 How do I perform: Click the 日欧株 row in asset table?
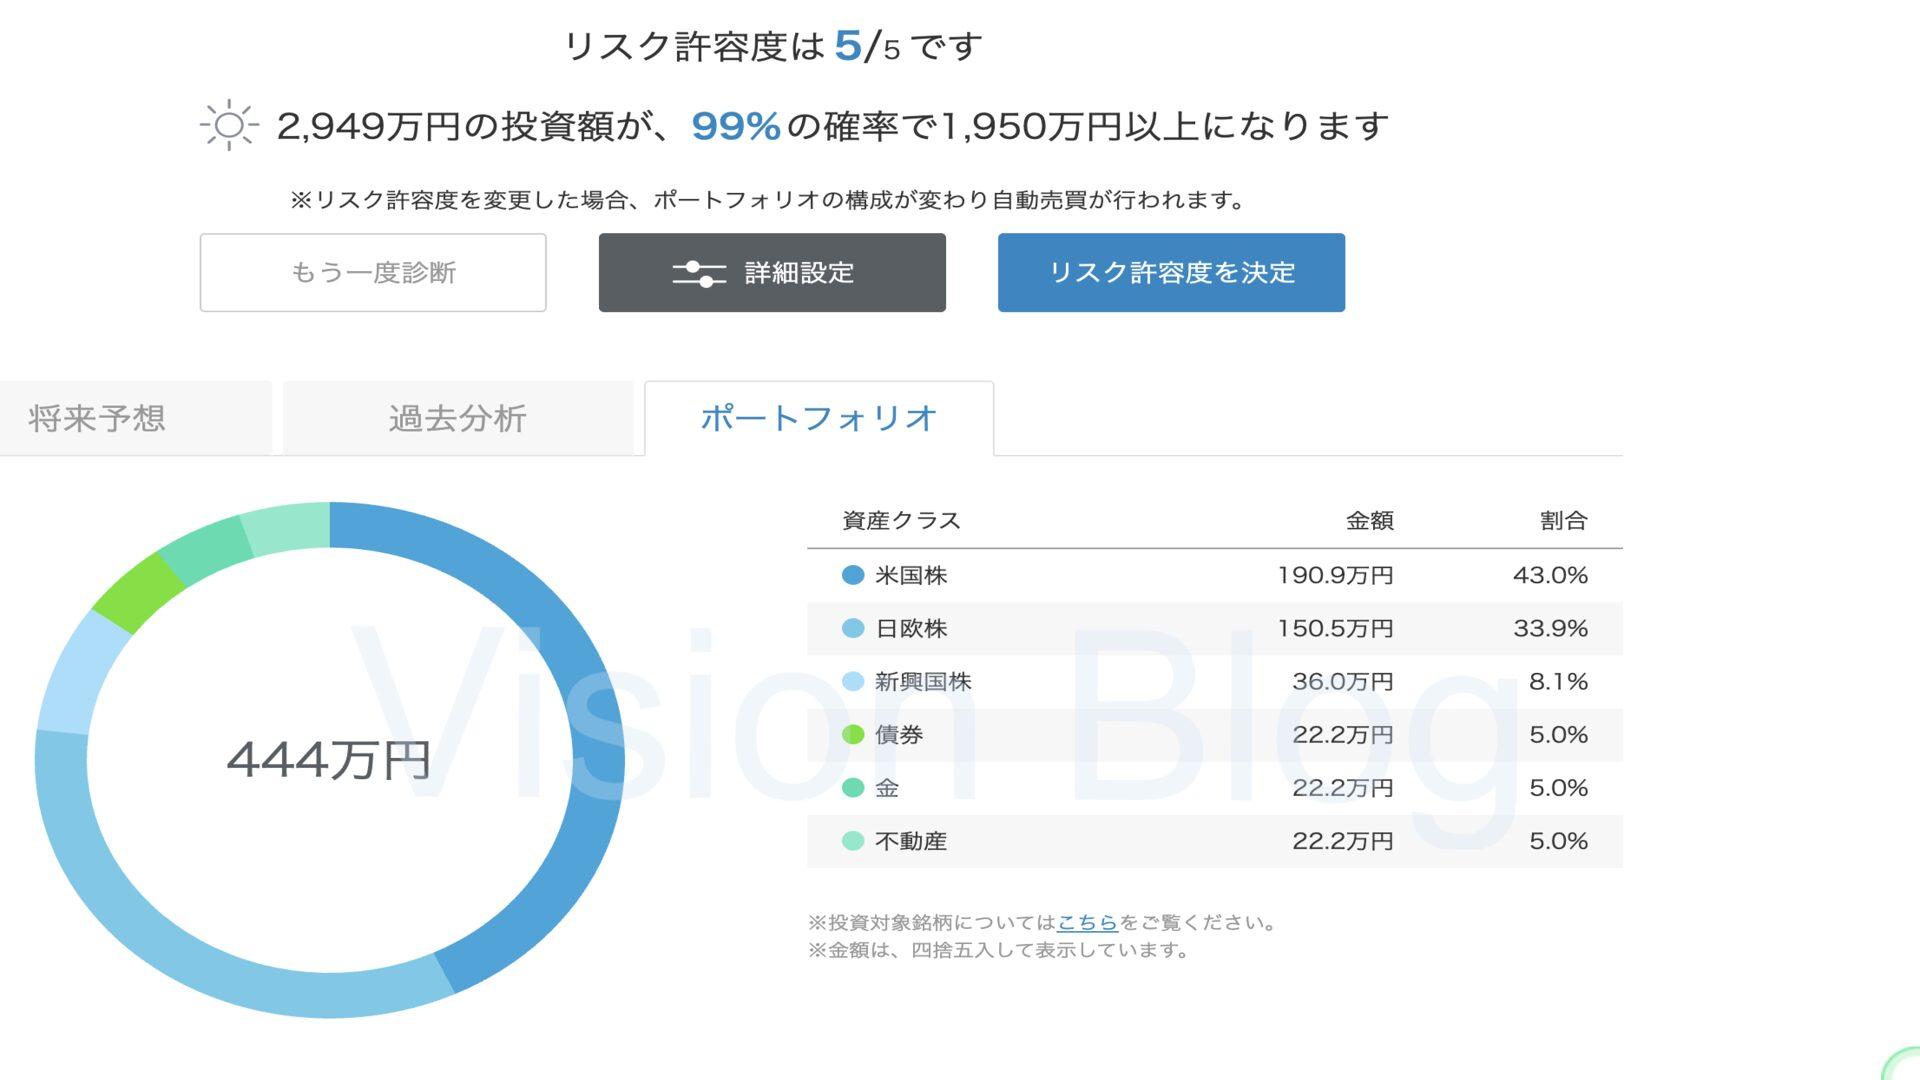(x=1214, y=628)
